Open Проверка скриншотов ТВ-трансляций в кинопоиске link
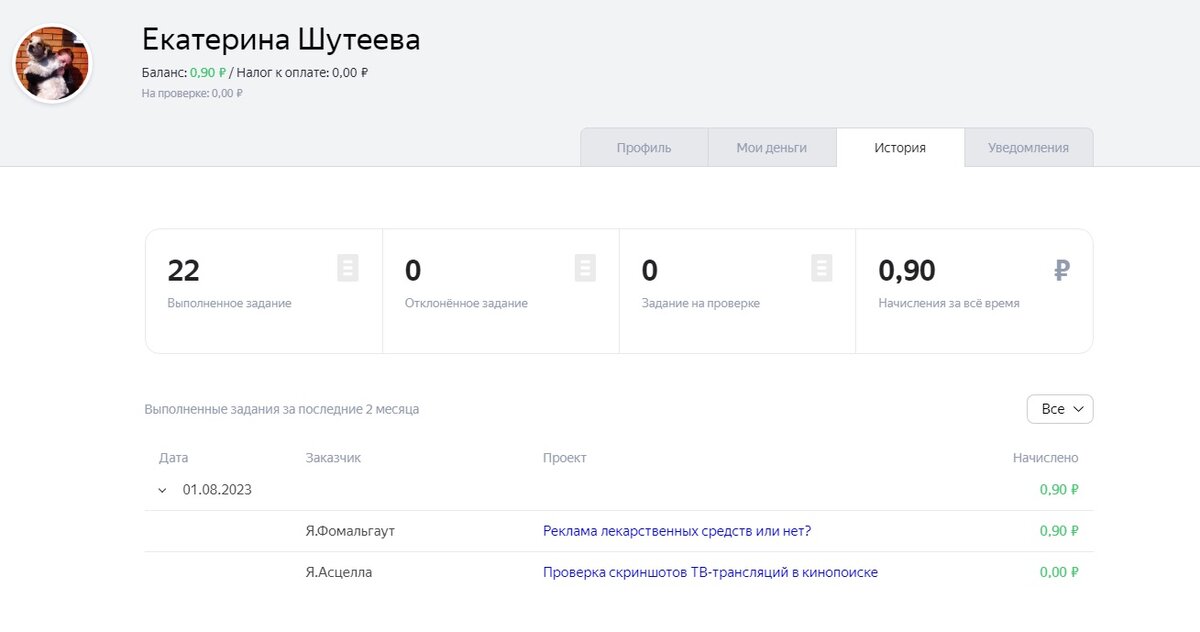Image resolution: width=1200 pixels, height=632 pixels. [x=710, y=572]
